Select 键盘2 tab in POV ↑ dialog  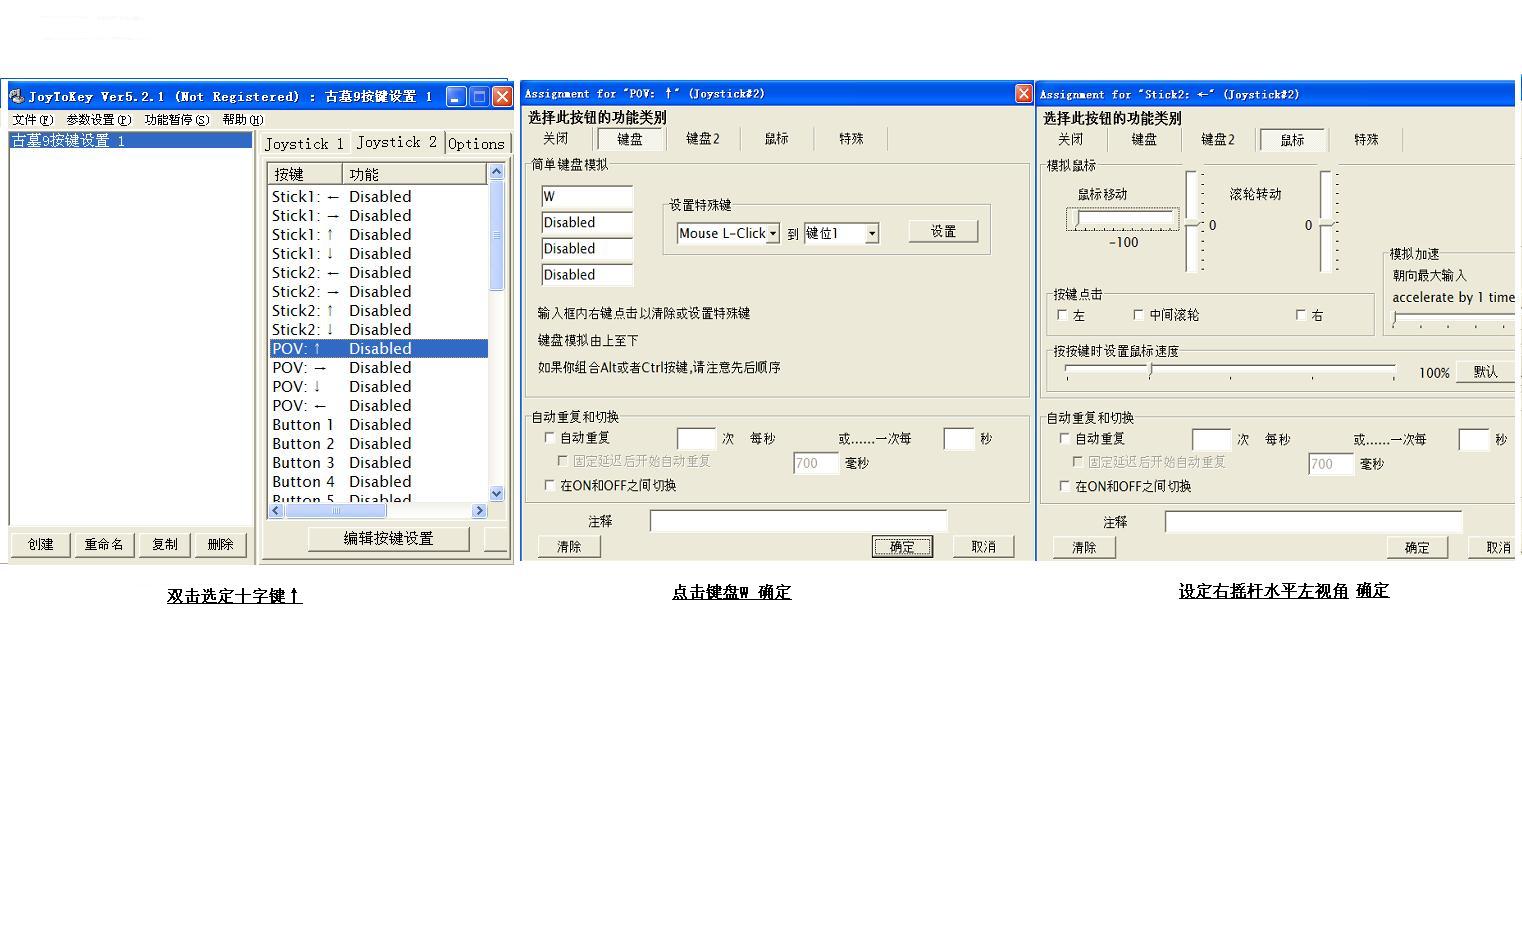click(703, 139)
